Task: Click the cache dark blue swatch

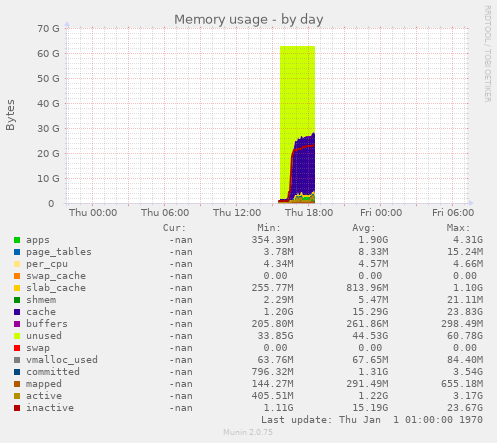Action: [17, 312]
